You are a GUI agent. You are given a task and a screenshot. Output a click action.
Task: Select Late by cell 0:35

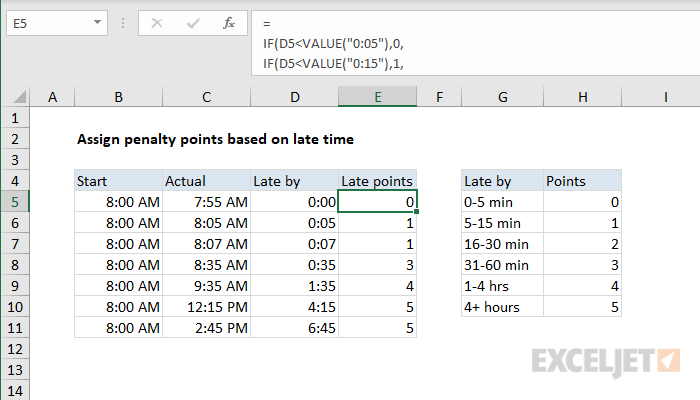click(295, 265)
